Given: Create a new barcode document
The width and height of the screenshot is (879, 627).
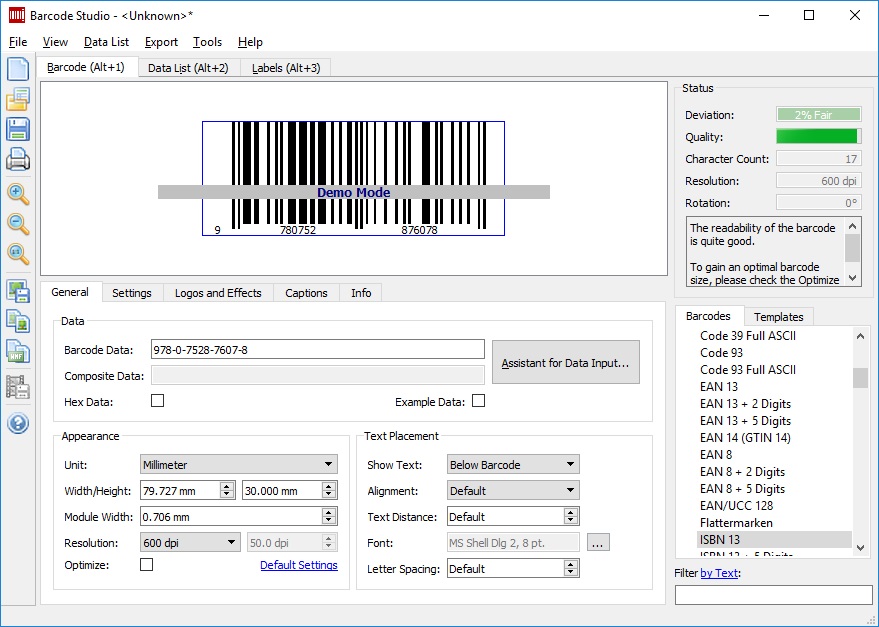Looking at the screenshot, I should click(18, 68).
